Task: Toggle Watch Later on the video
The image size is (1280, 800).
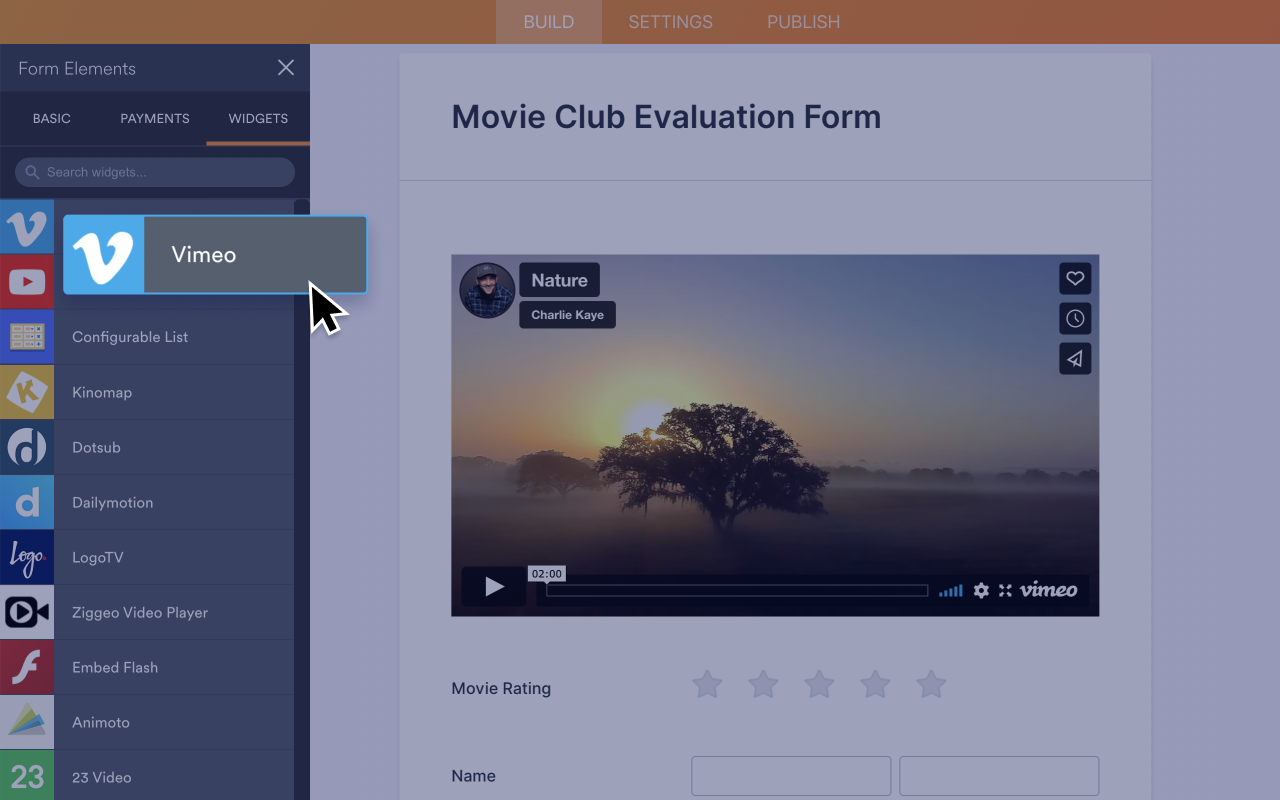Action: click(1075, 318)
